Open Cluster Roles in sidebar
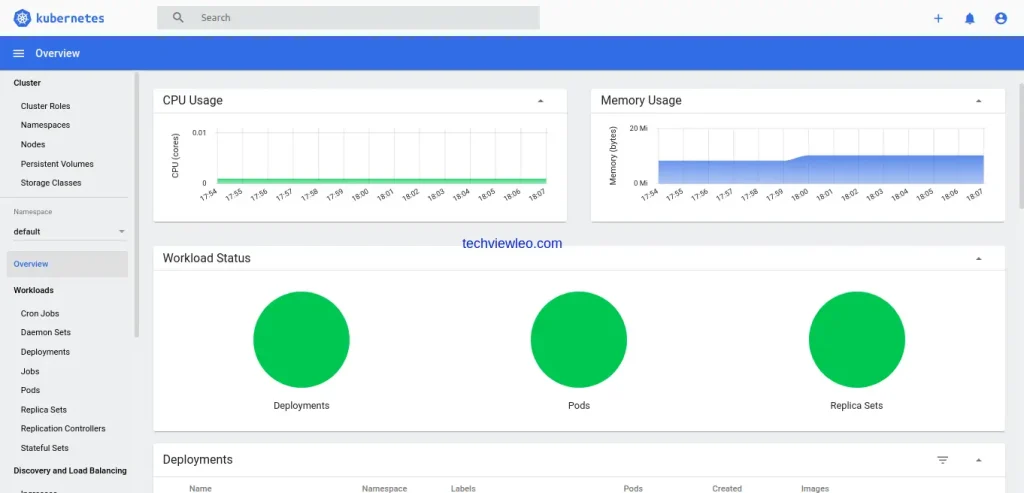The height and width of the screenshot is (493, 1024). (45, 106)
